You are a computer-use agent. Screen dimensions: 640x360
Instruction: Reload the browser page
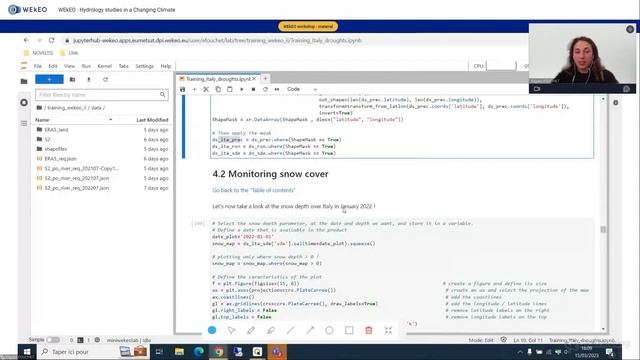(51, 40)
